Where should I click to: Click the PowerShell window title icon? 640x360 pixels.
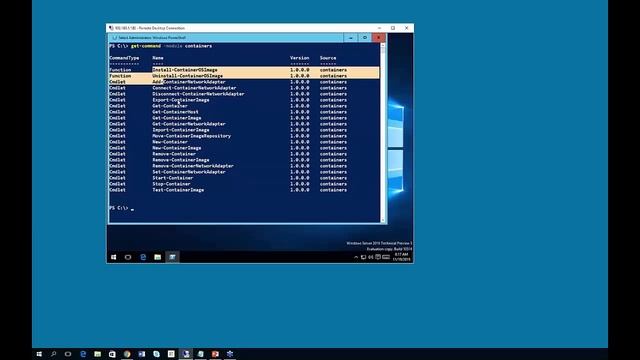[x=115, y=38]
